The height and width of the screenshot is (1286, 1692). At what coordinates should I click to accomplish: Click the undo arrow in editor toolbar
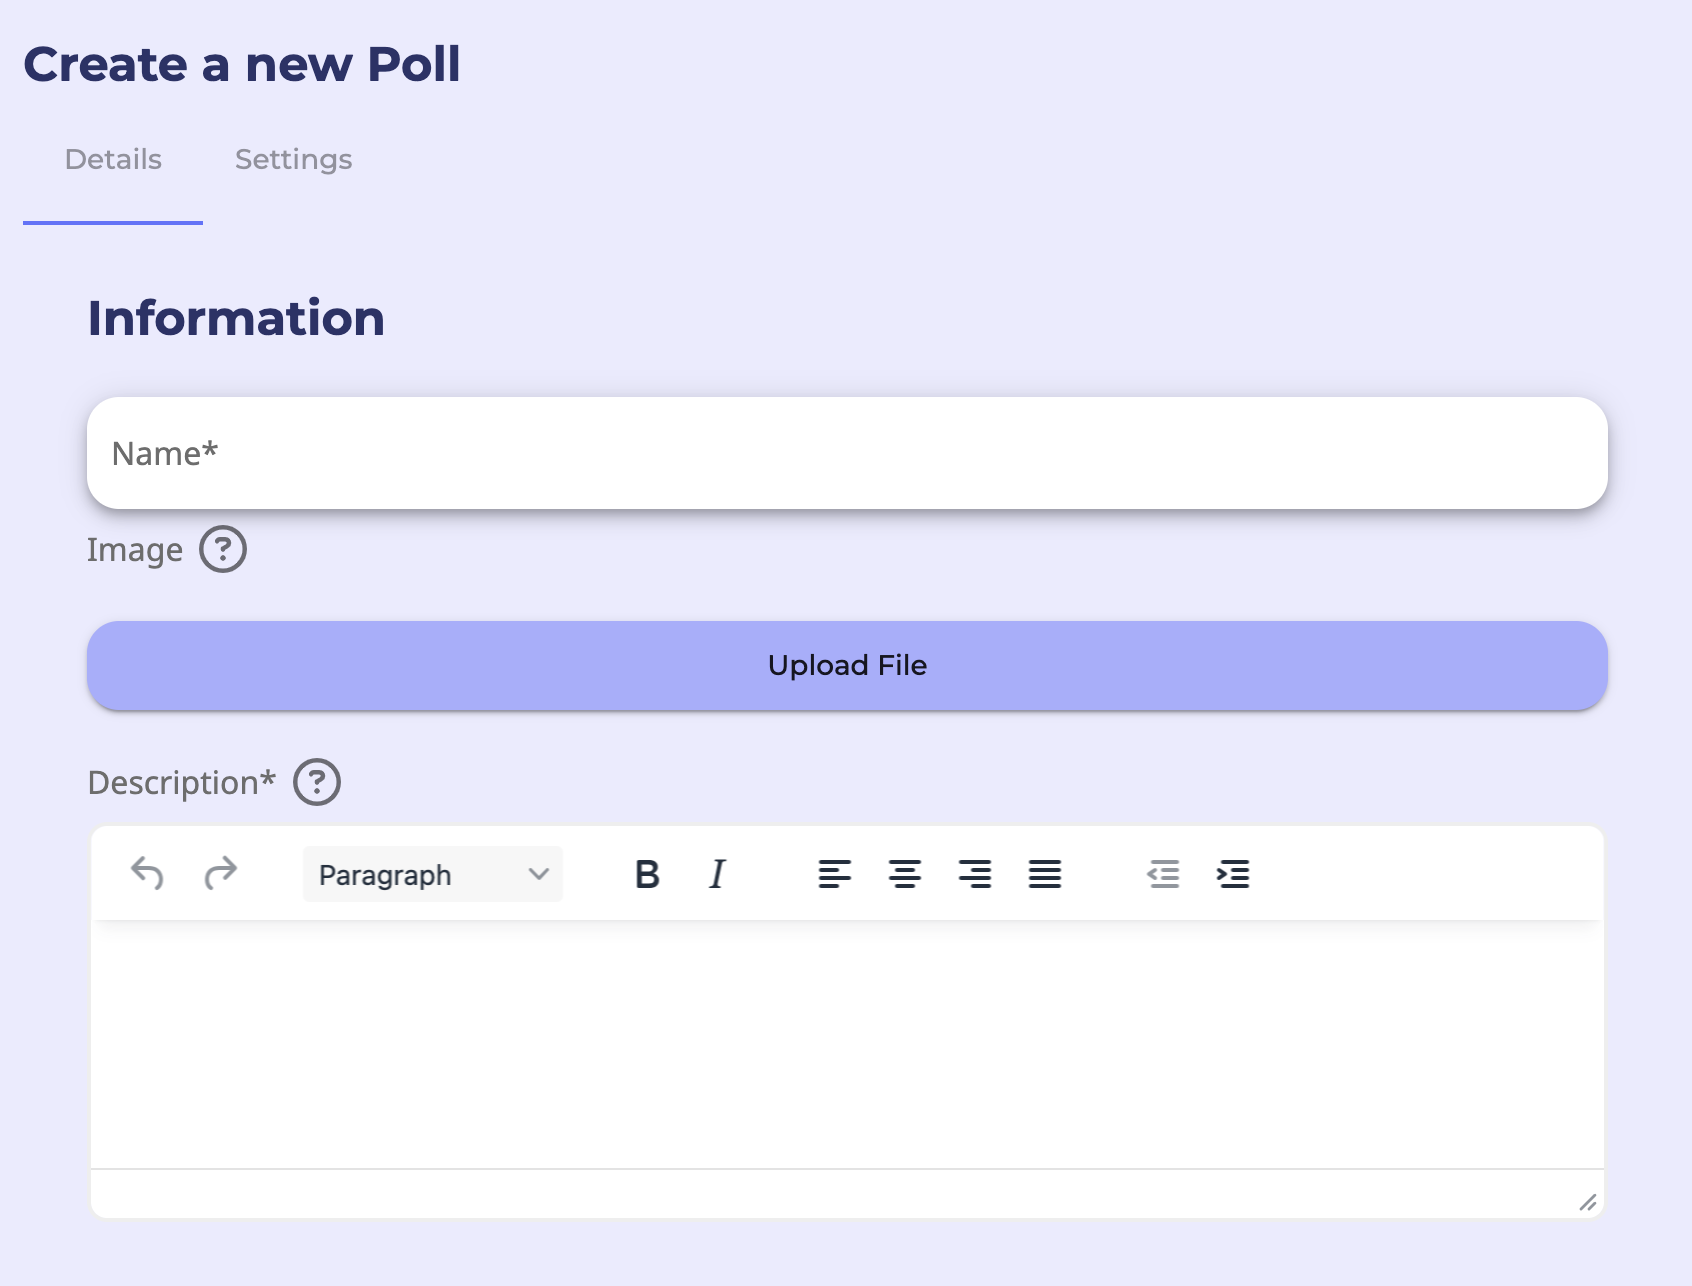(147, 874)
